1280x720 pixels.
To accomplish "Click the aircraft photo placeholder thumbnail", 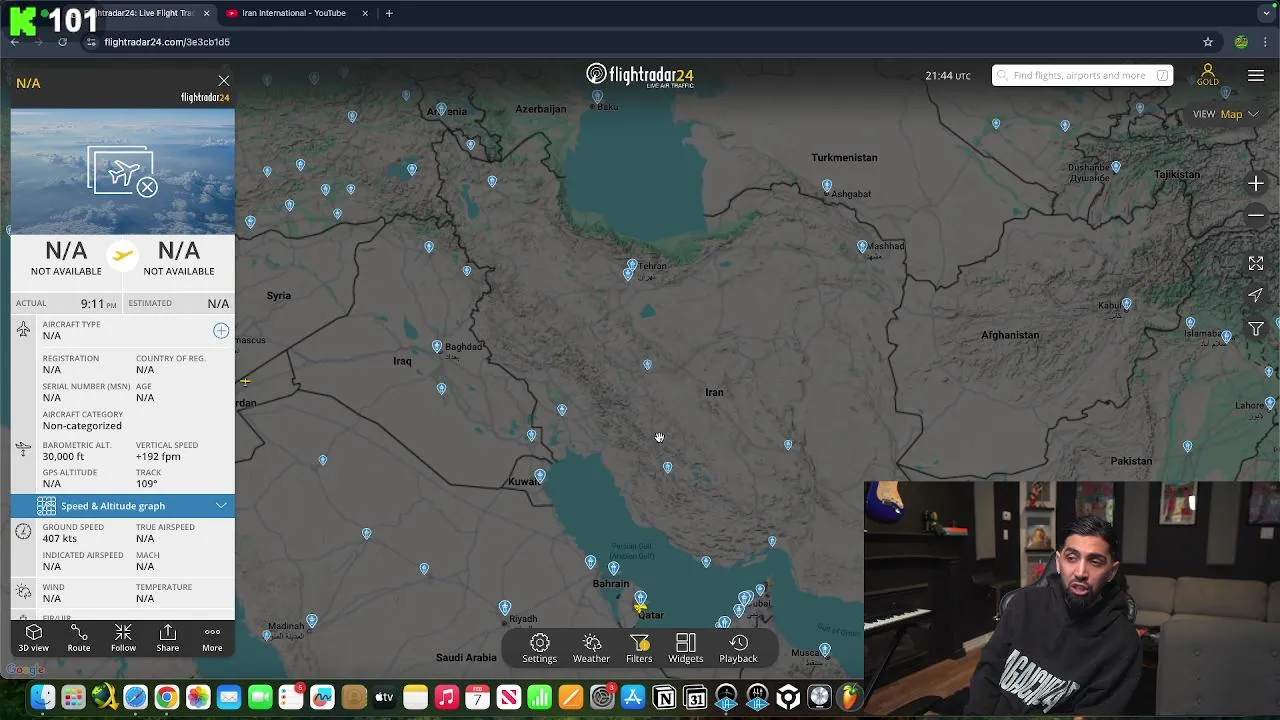I will pos(123,171).
